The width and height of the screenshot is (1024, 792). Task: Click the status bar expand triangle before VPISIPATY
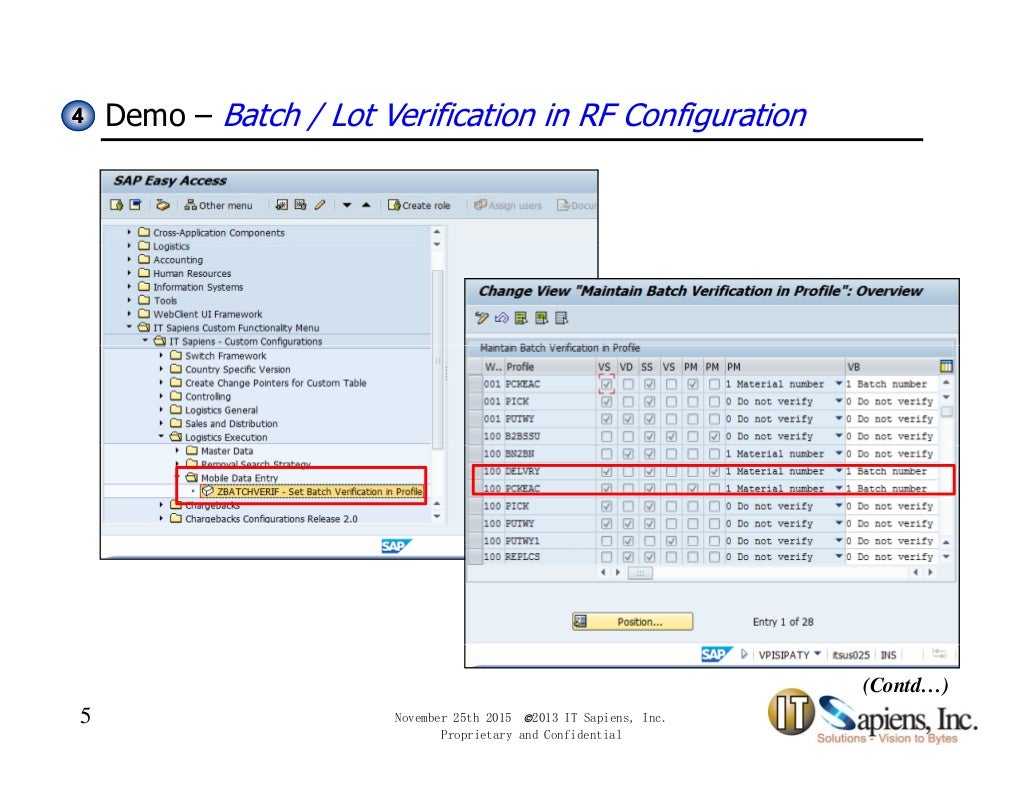pos(744,654)
